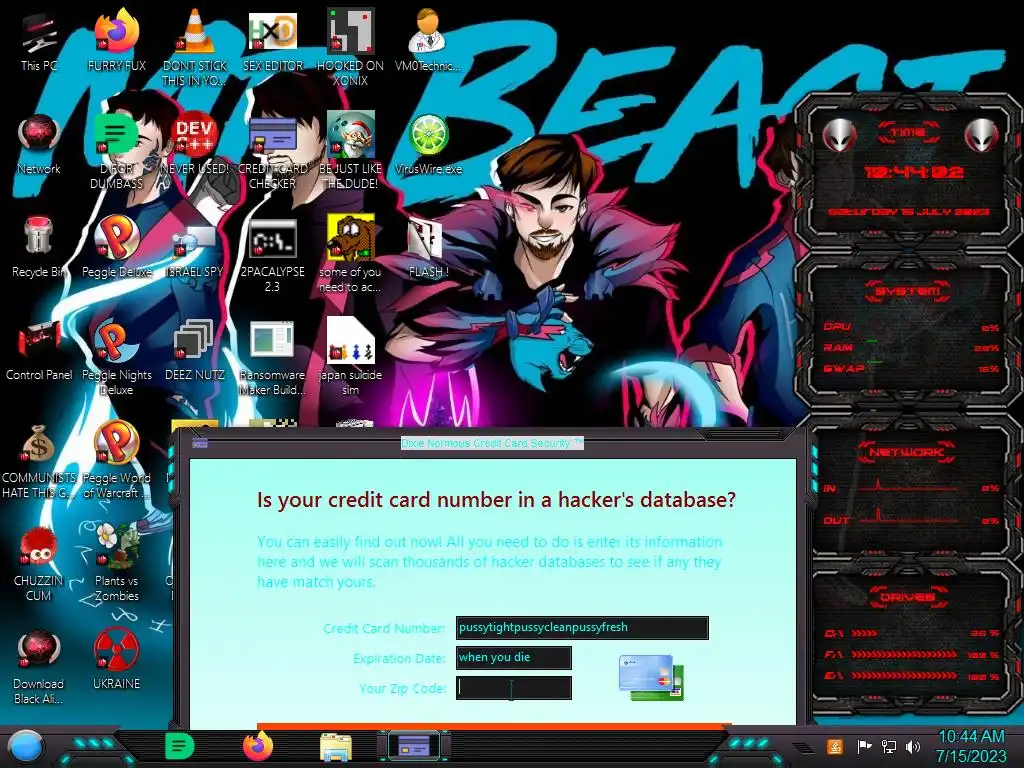1024x768 pixels.
Task: Launch the Plants vs Zombies shortcut
Action: pos(117,563)
